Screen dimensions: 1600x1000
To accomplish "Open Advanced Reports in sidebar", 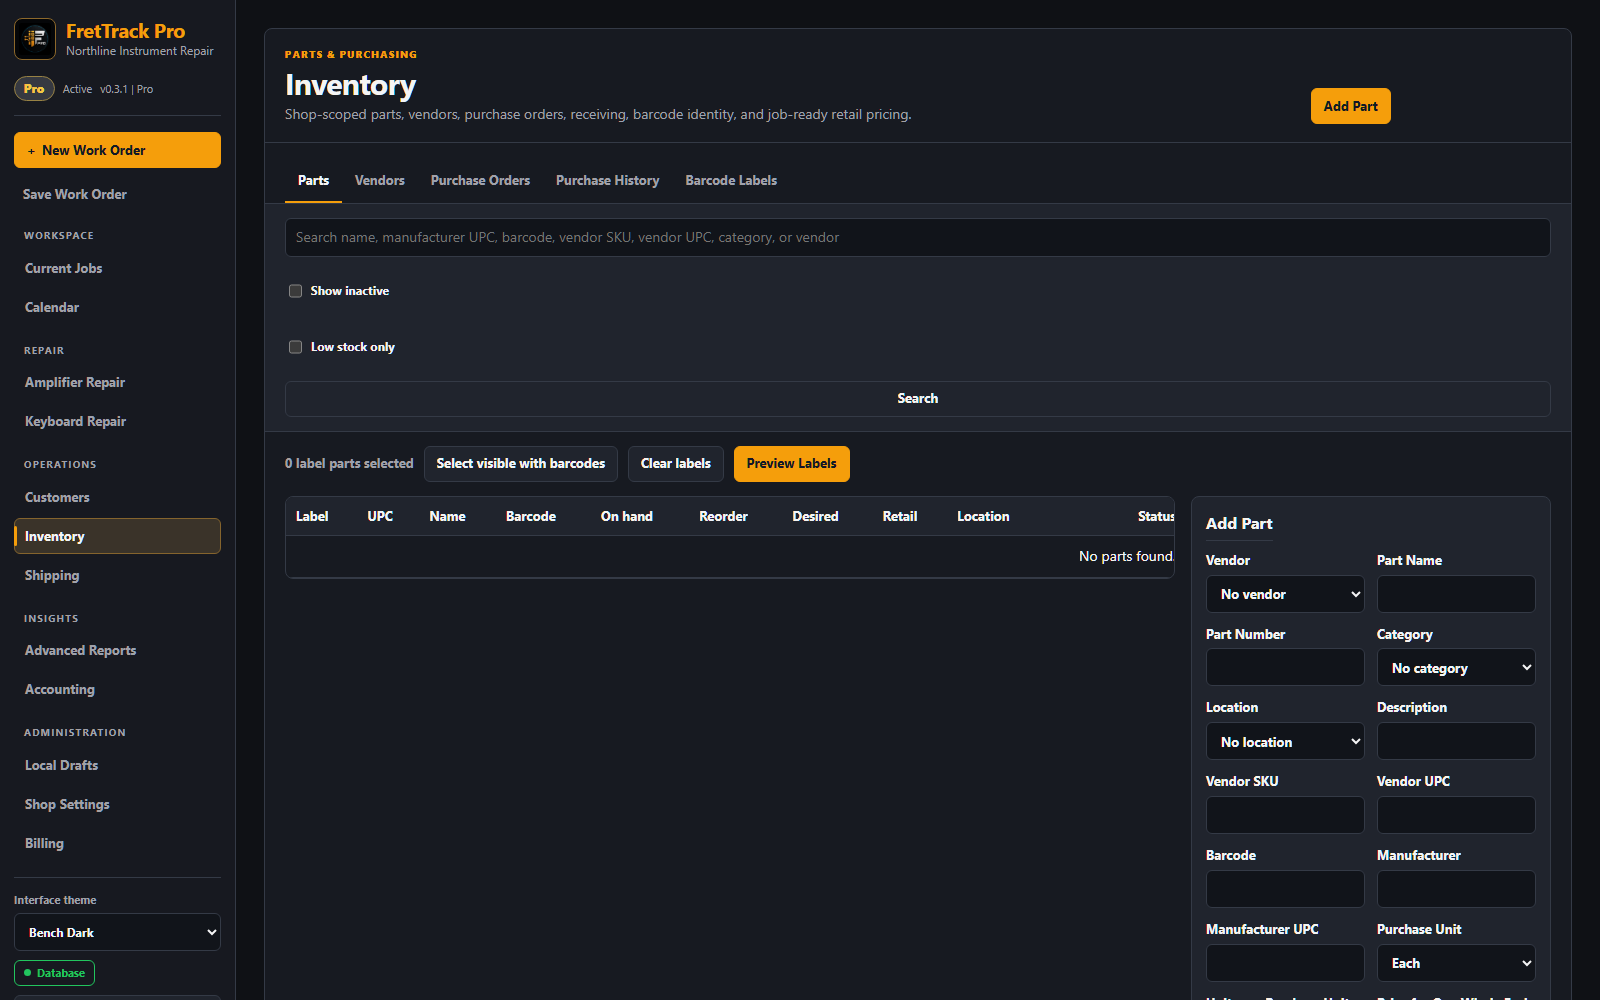I will (x=117, y=650).
